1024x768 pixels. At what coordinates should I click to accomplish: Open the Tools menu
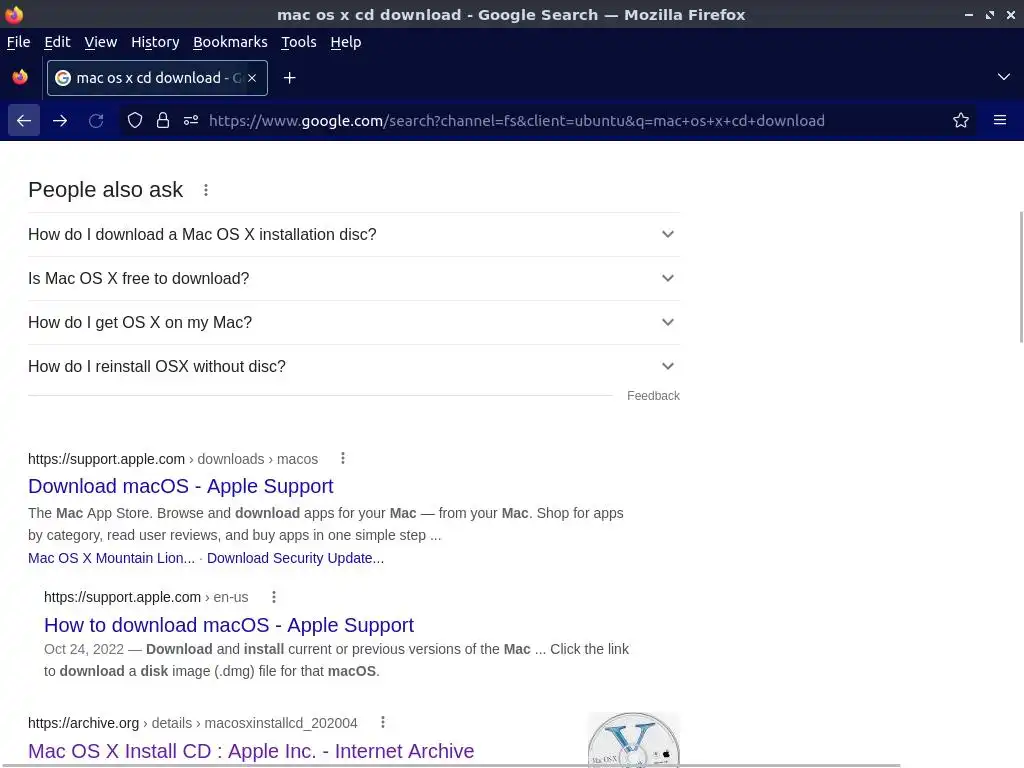[x=298, y=42]
